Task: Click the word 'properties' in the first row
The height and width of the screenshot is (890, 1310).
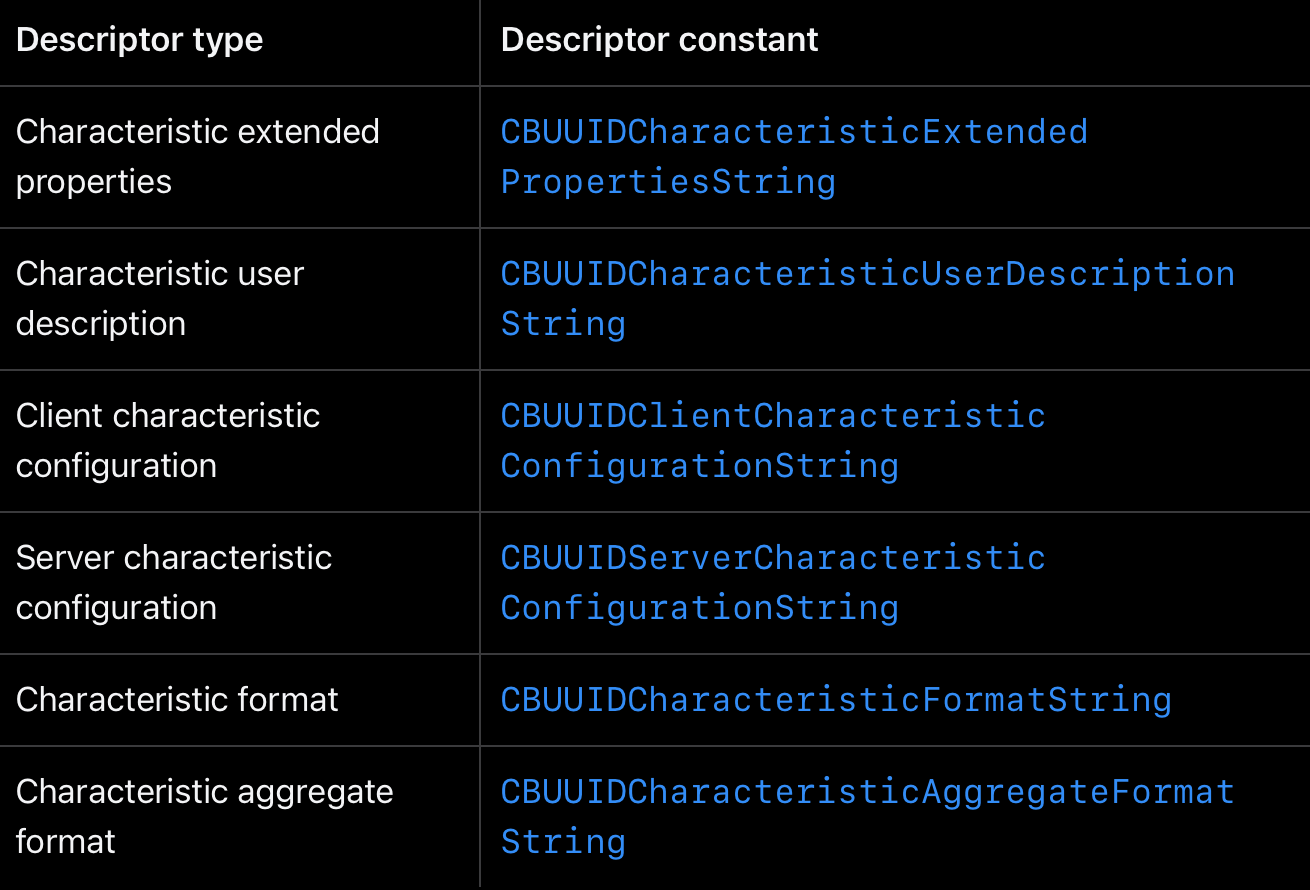Action: 94,183
